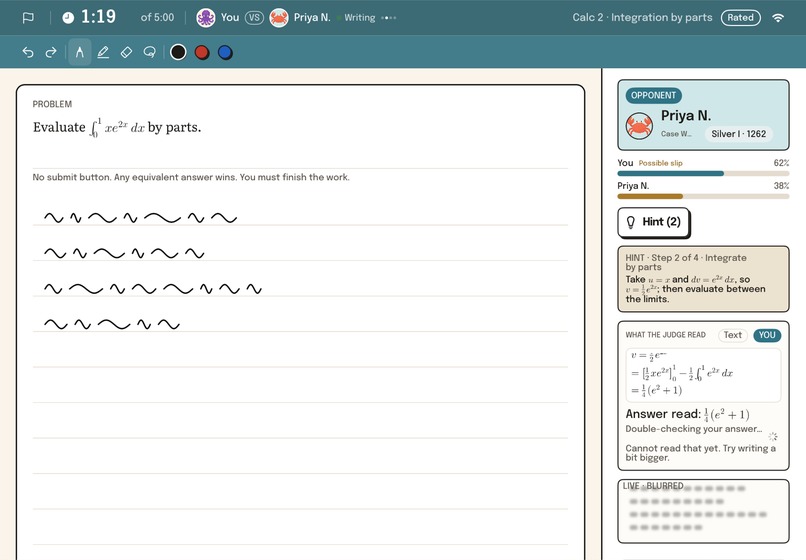
Task: Select the eraser tool
Action: 126,52
